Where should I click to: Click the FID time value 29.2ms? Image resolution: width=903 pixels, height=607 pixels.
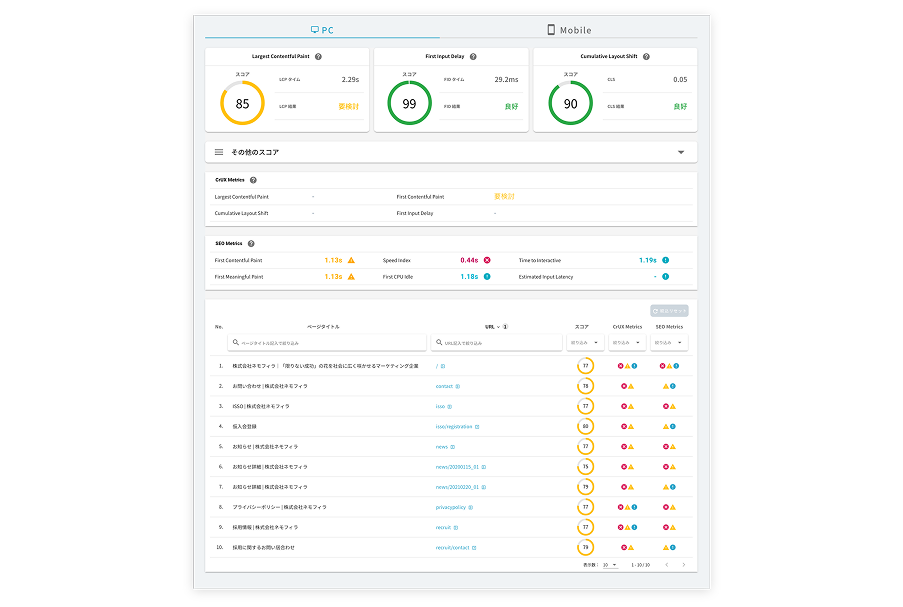point(506,79)
